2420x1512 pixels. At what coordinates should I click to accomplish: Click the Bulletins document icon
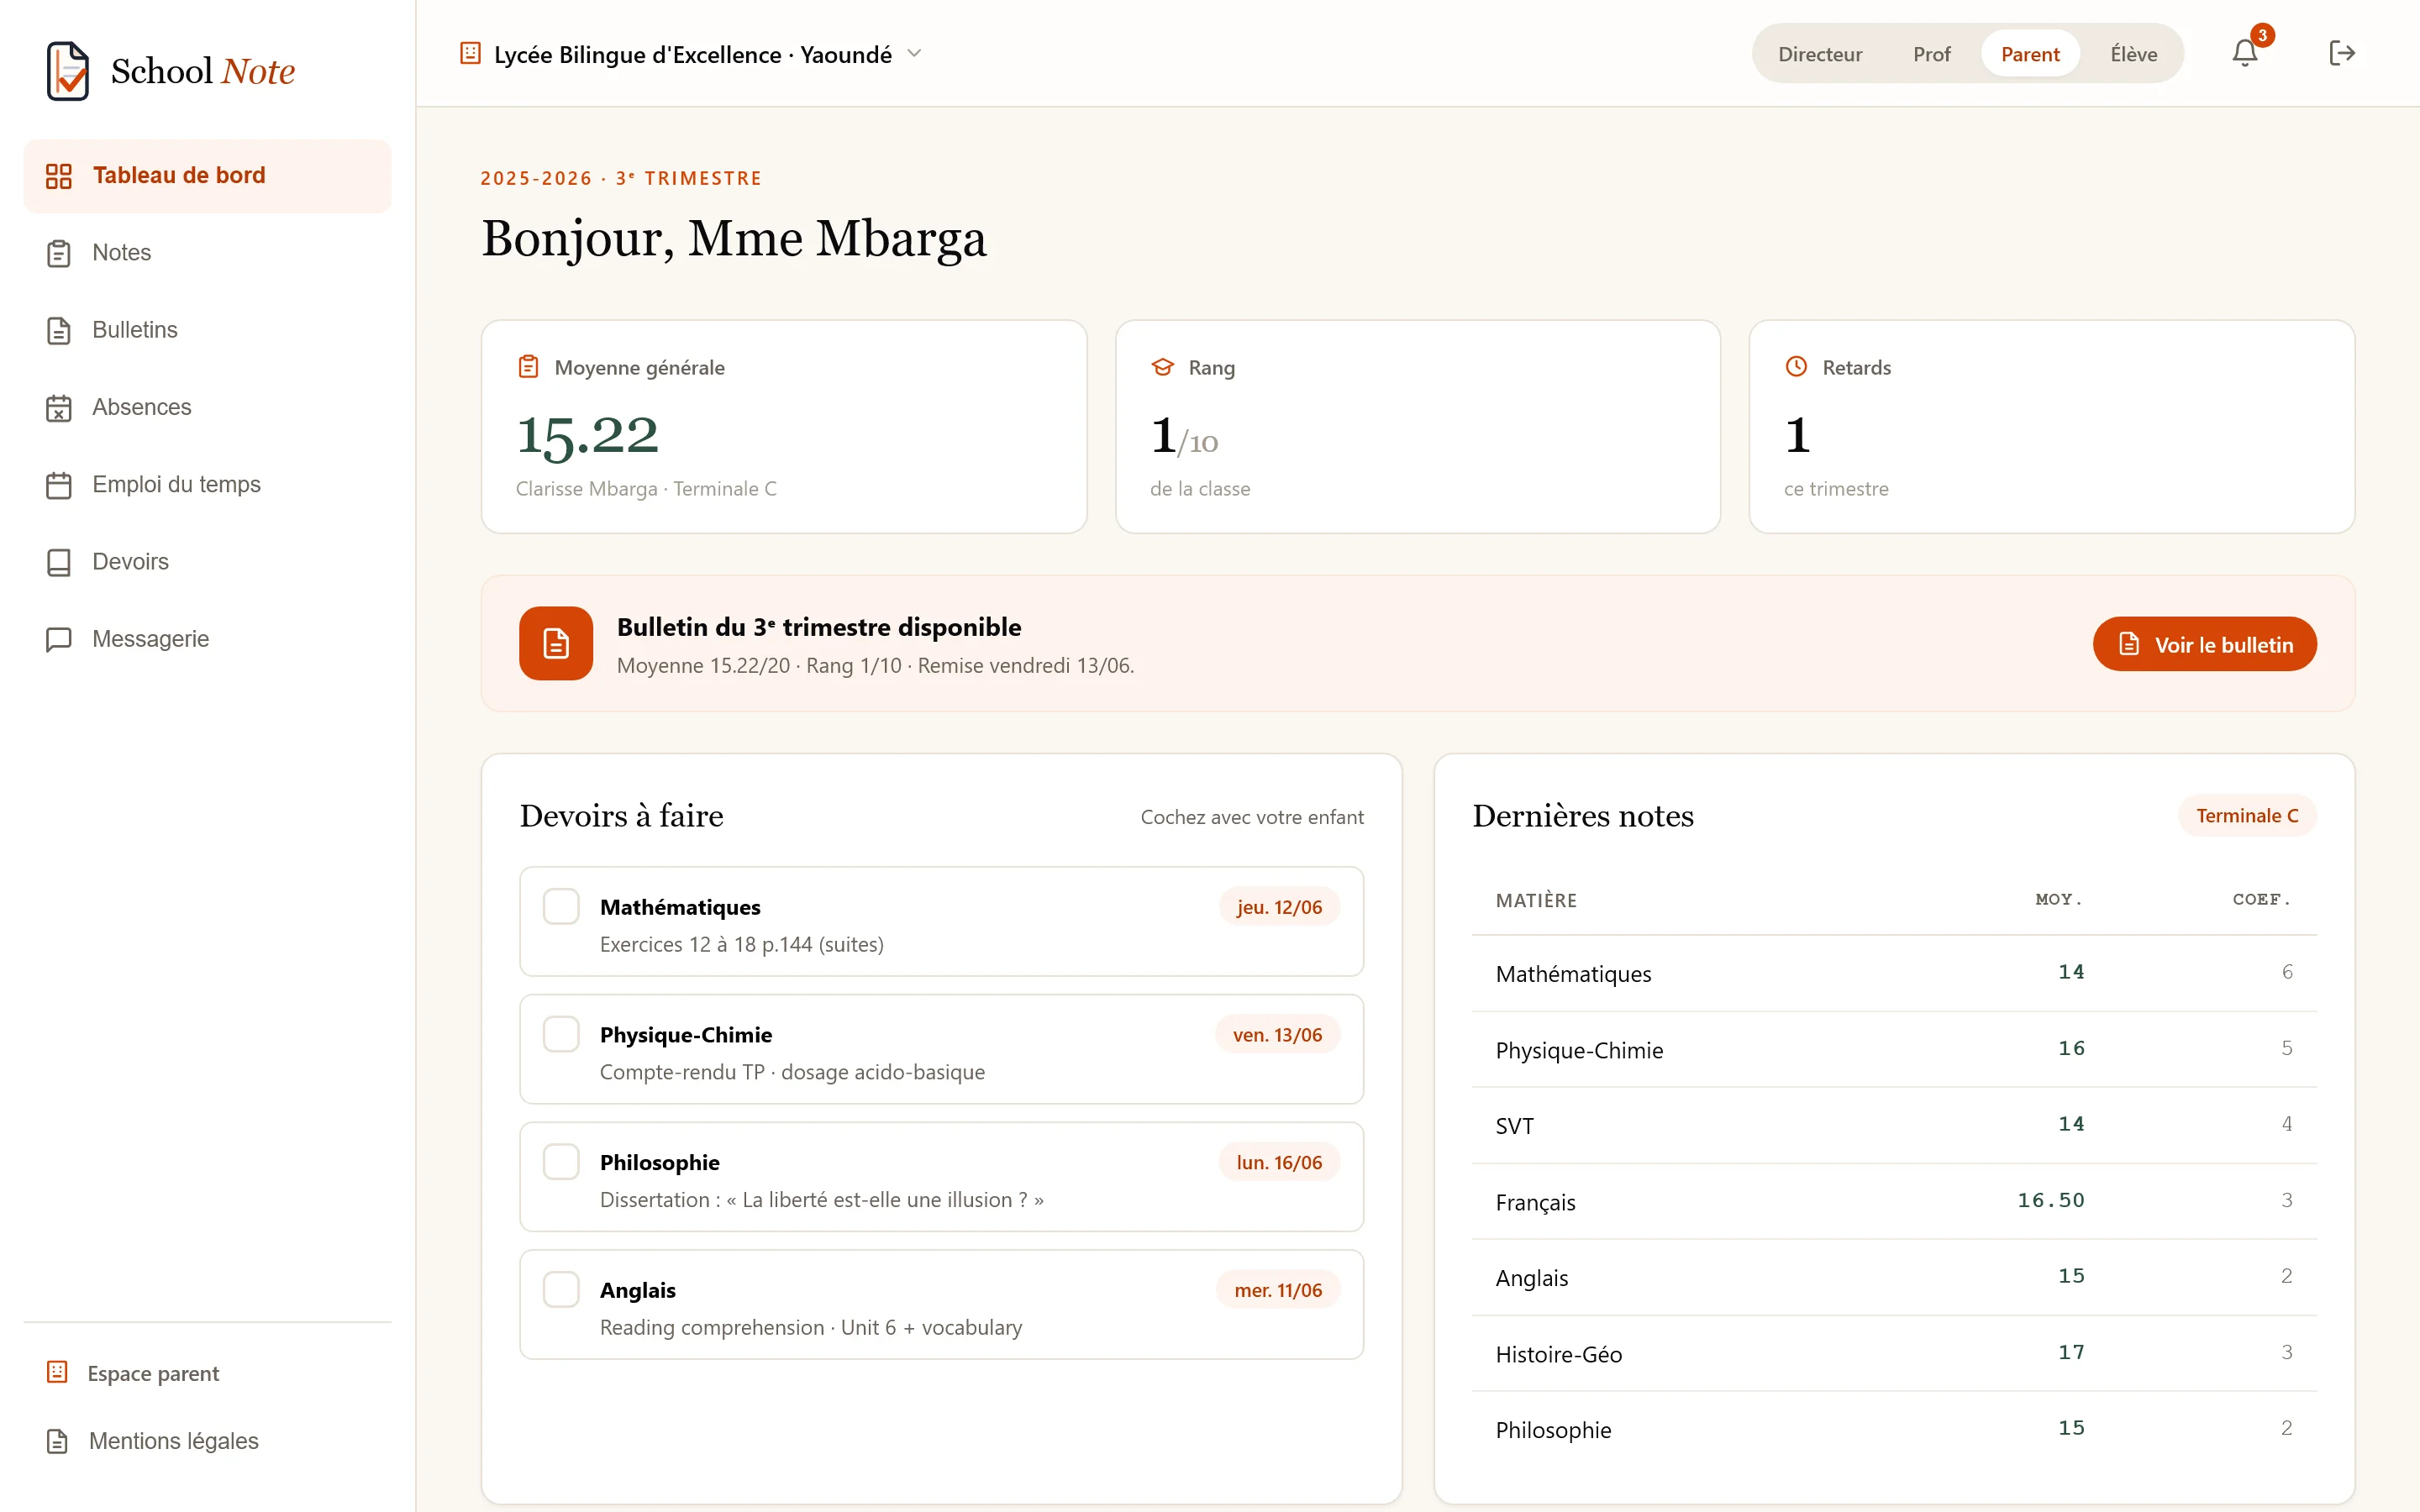pos(59,330)
